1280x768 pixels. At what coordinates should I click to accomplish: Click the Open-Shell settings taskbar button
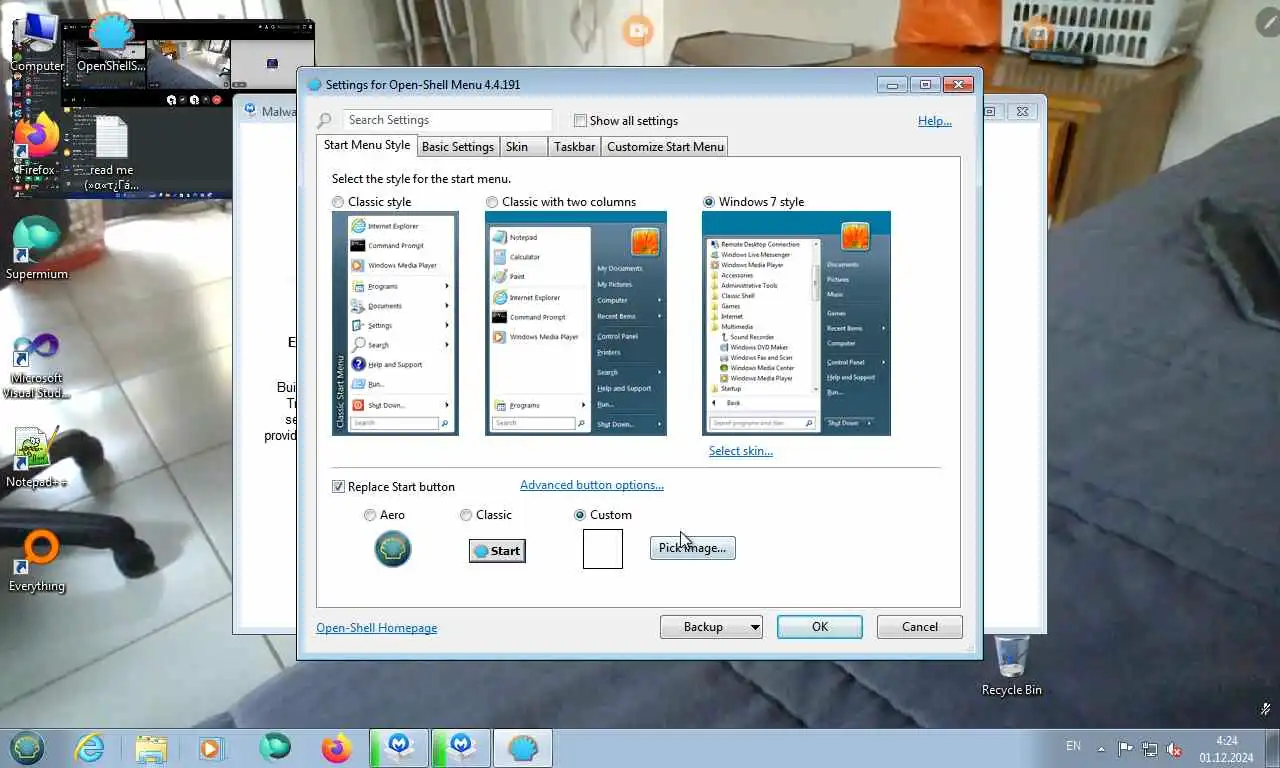[523, 748]
